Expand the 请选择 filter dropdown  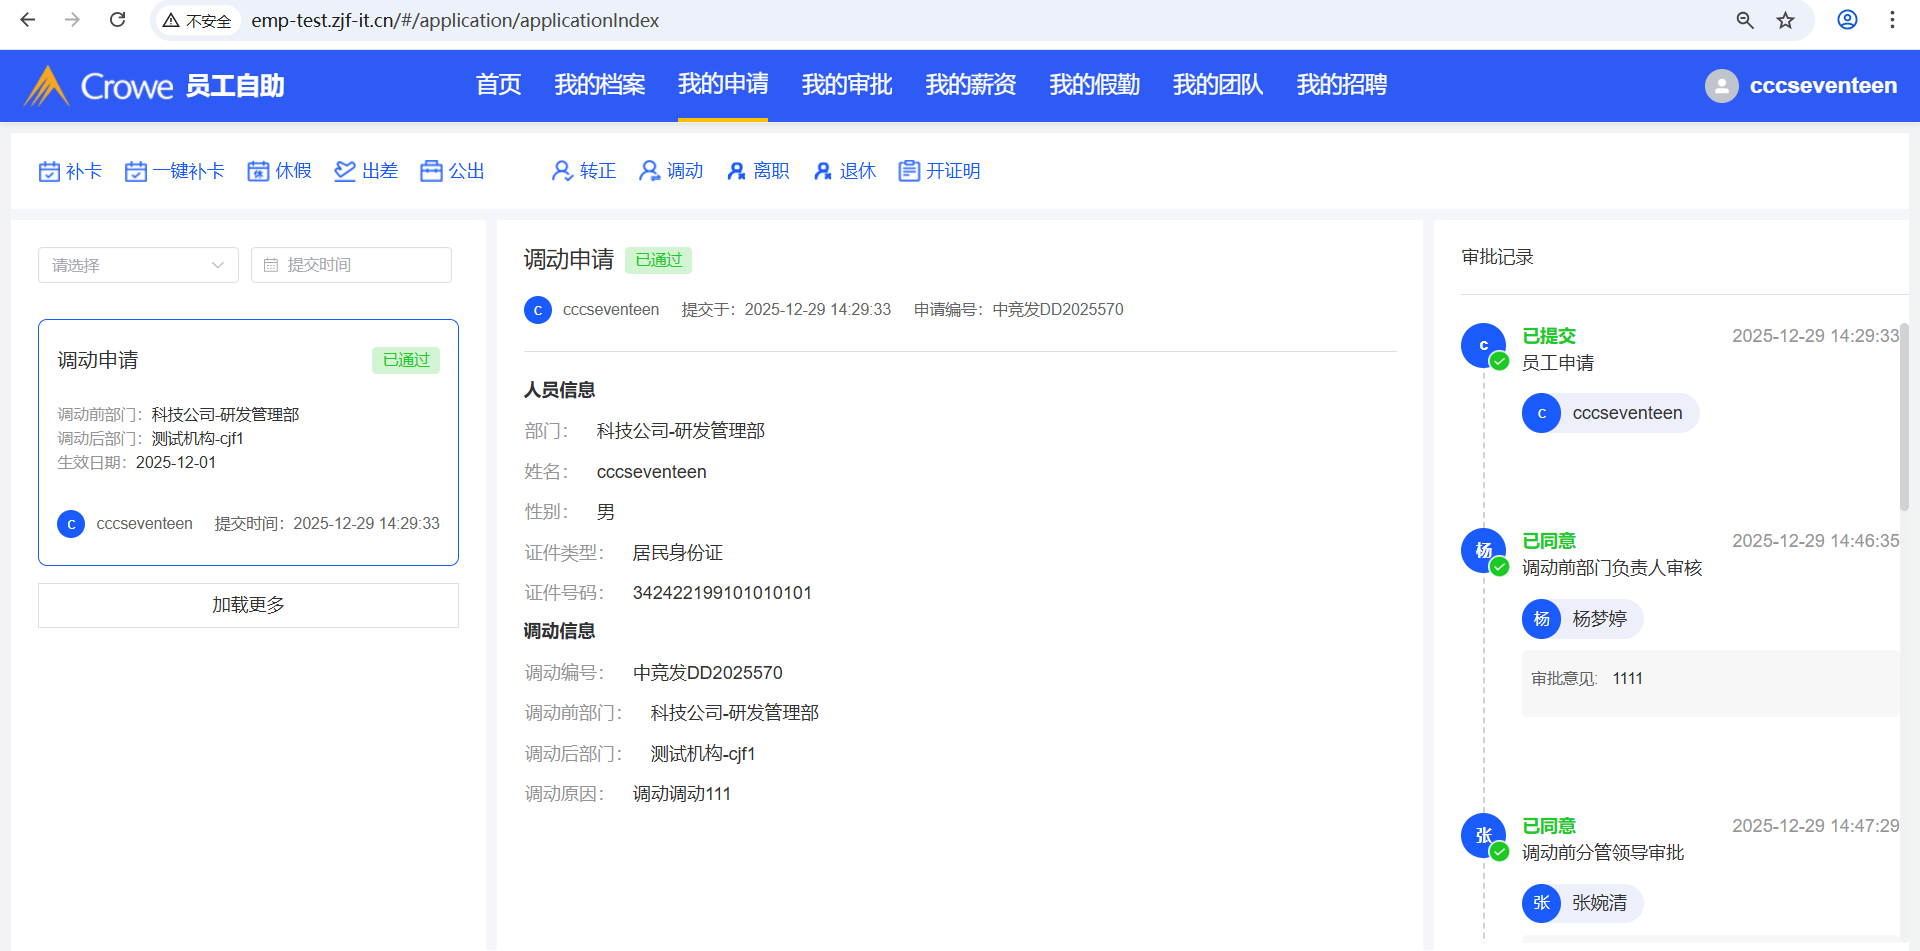138,265
